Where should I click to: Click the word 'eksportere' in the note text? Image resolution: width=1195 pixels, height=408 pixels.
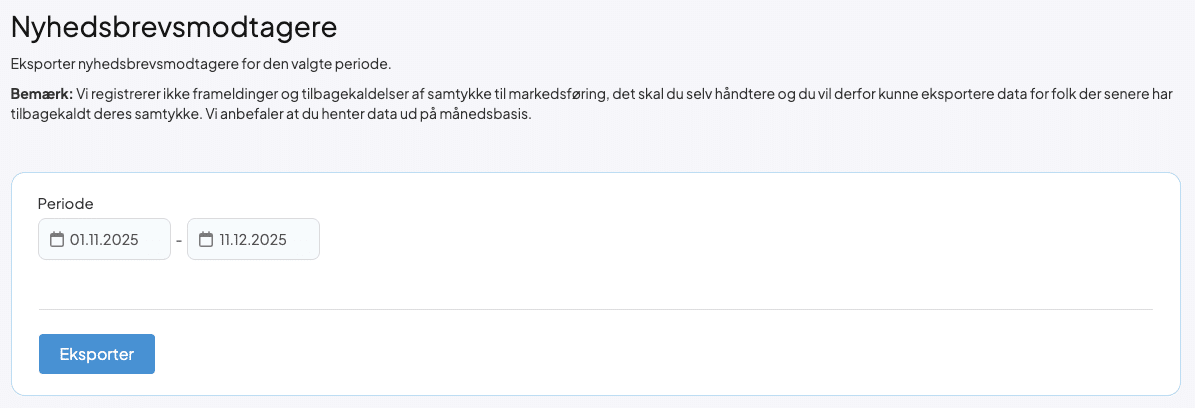pos(925,93)
